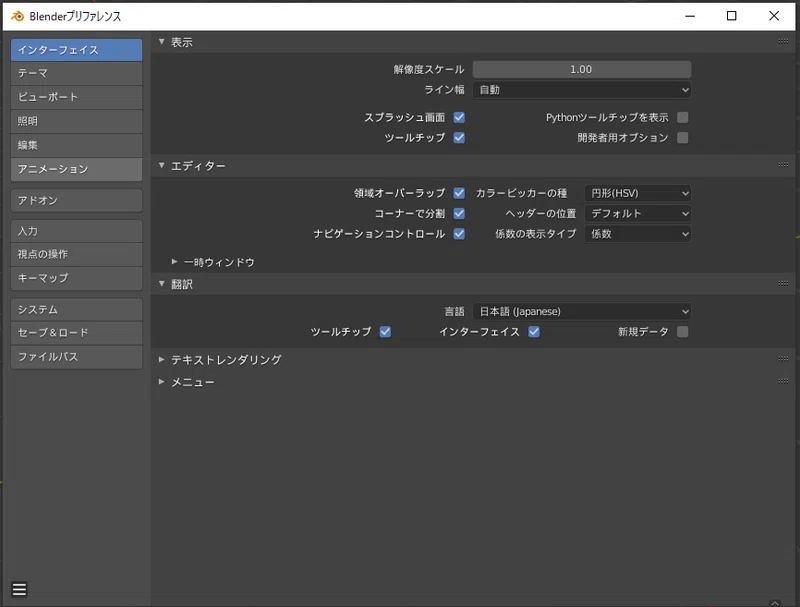Open the システム tab
The width and height of the screenshot is (800, 607).
77,310
